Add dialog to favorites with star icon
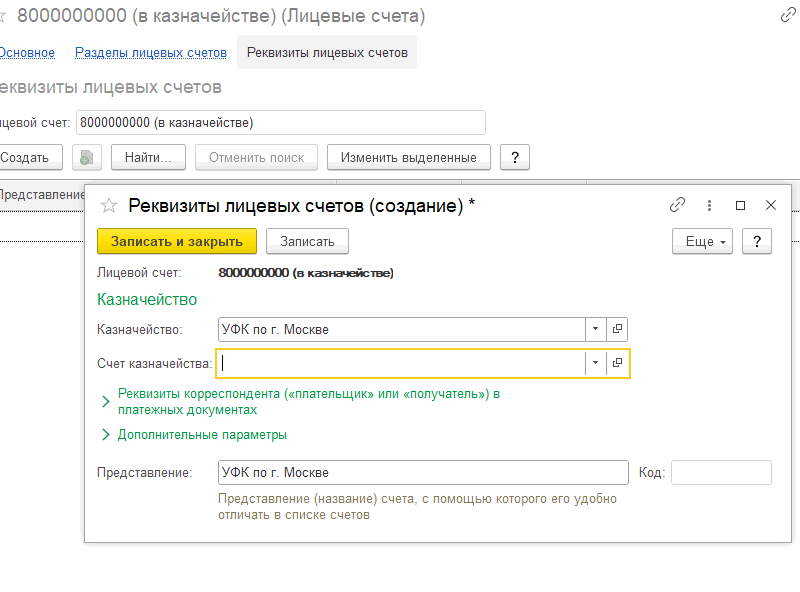This screenshot has width=800, height=592. click(x=109, y=206)
